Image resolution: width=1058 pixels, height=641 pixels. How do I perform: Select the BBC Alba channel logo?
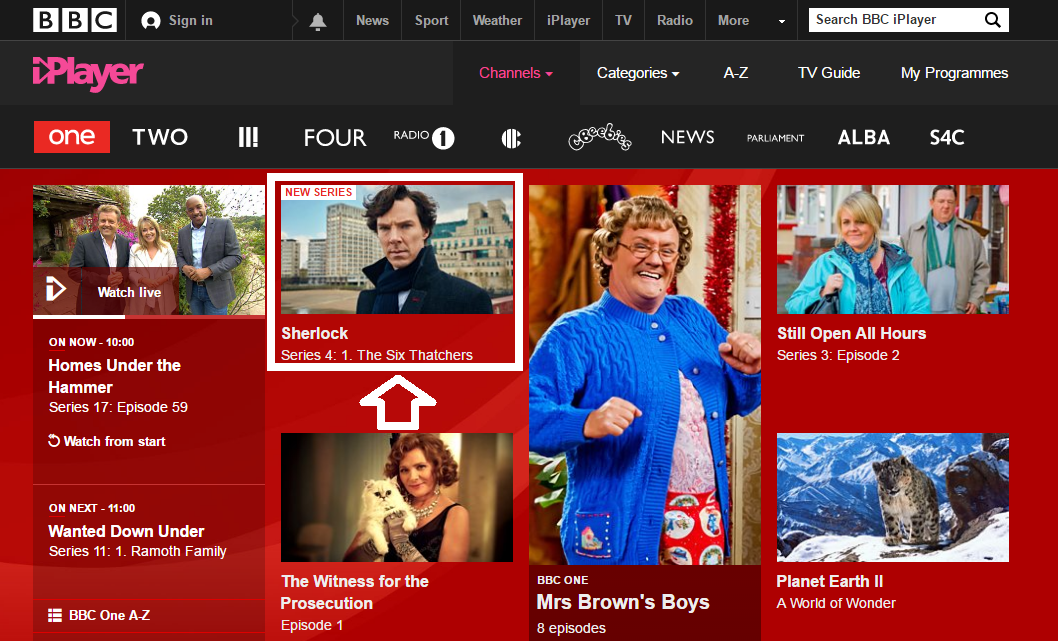point(864,138)
